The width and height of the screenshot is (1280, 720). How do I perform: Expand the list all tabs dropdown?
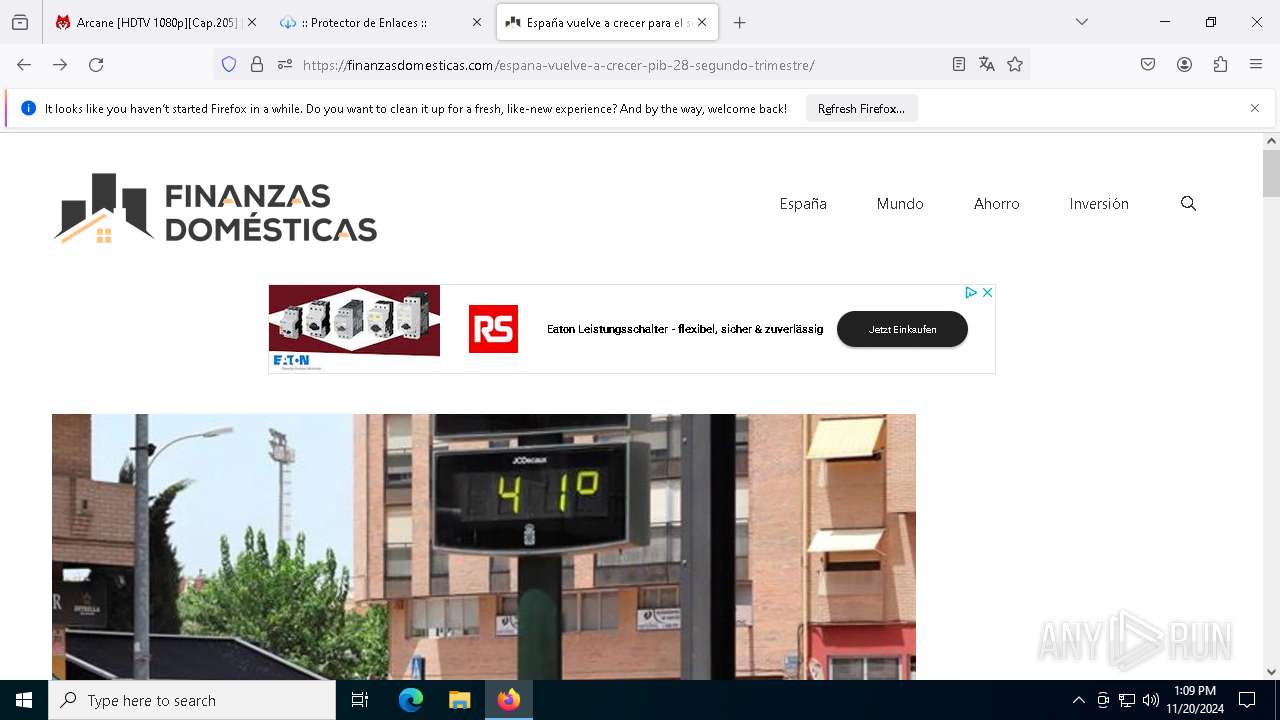point(1081,22)
